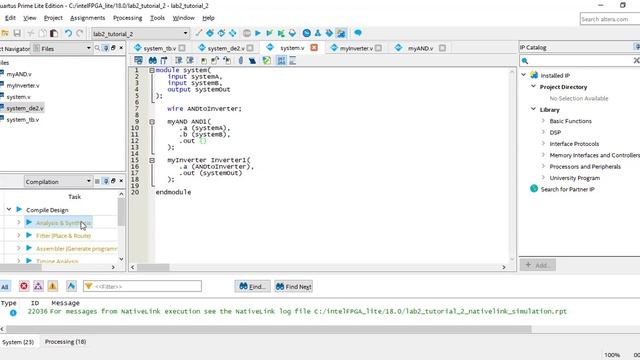This screenshot has height=360, width=640.
Task: Expand the DSP library node
Action: coord(543,132)
